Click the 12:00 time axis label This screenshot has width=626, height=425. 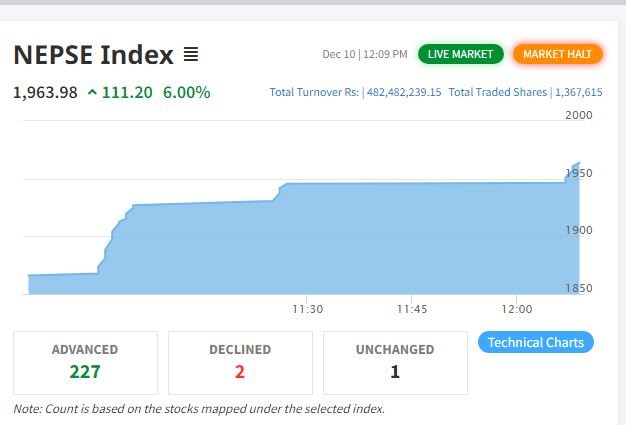click(x=517, y=309)
